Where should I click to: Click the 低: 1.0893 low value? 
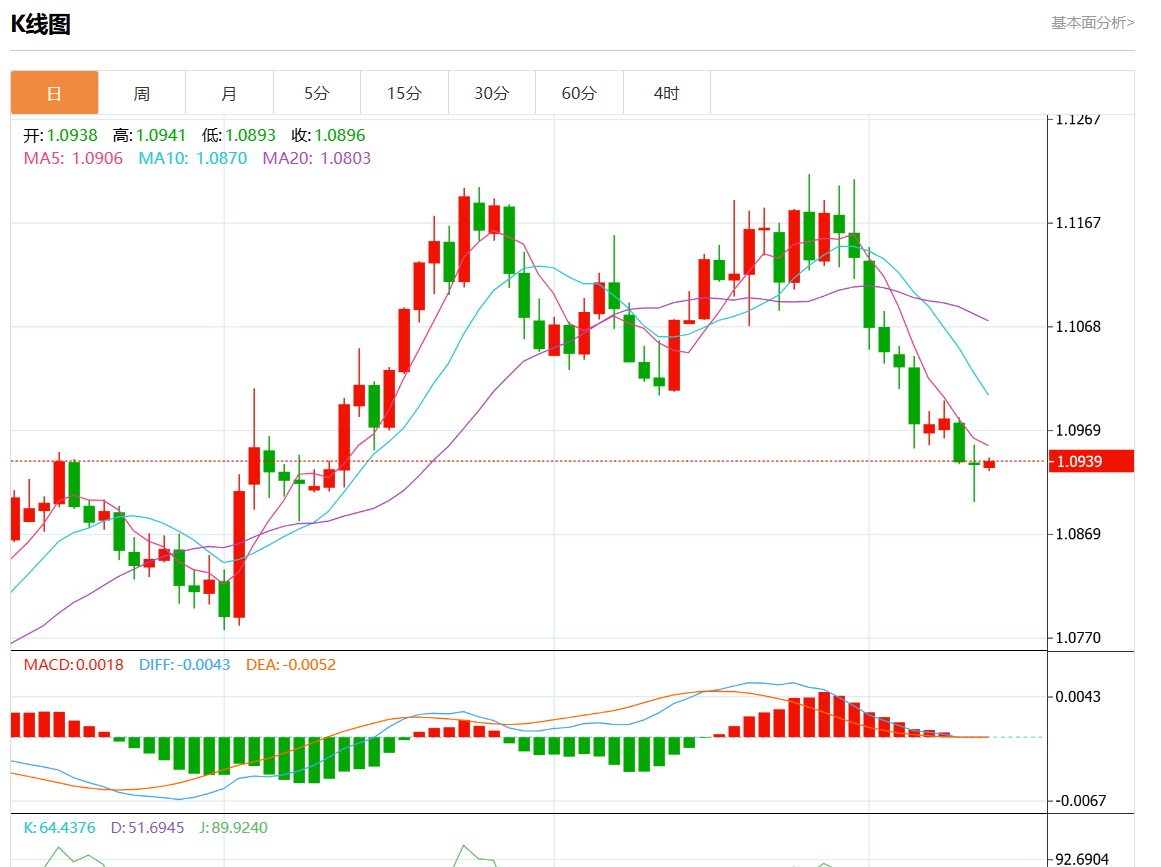(238, 135)
